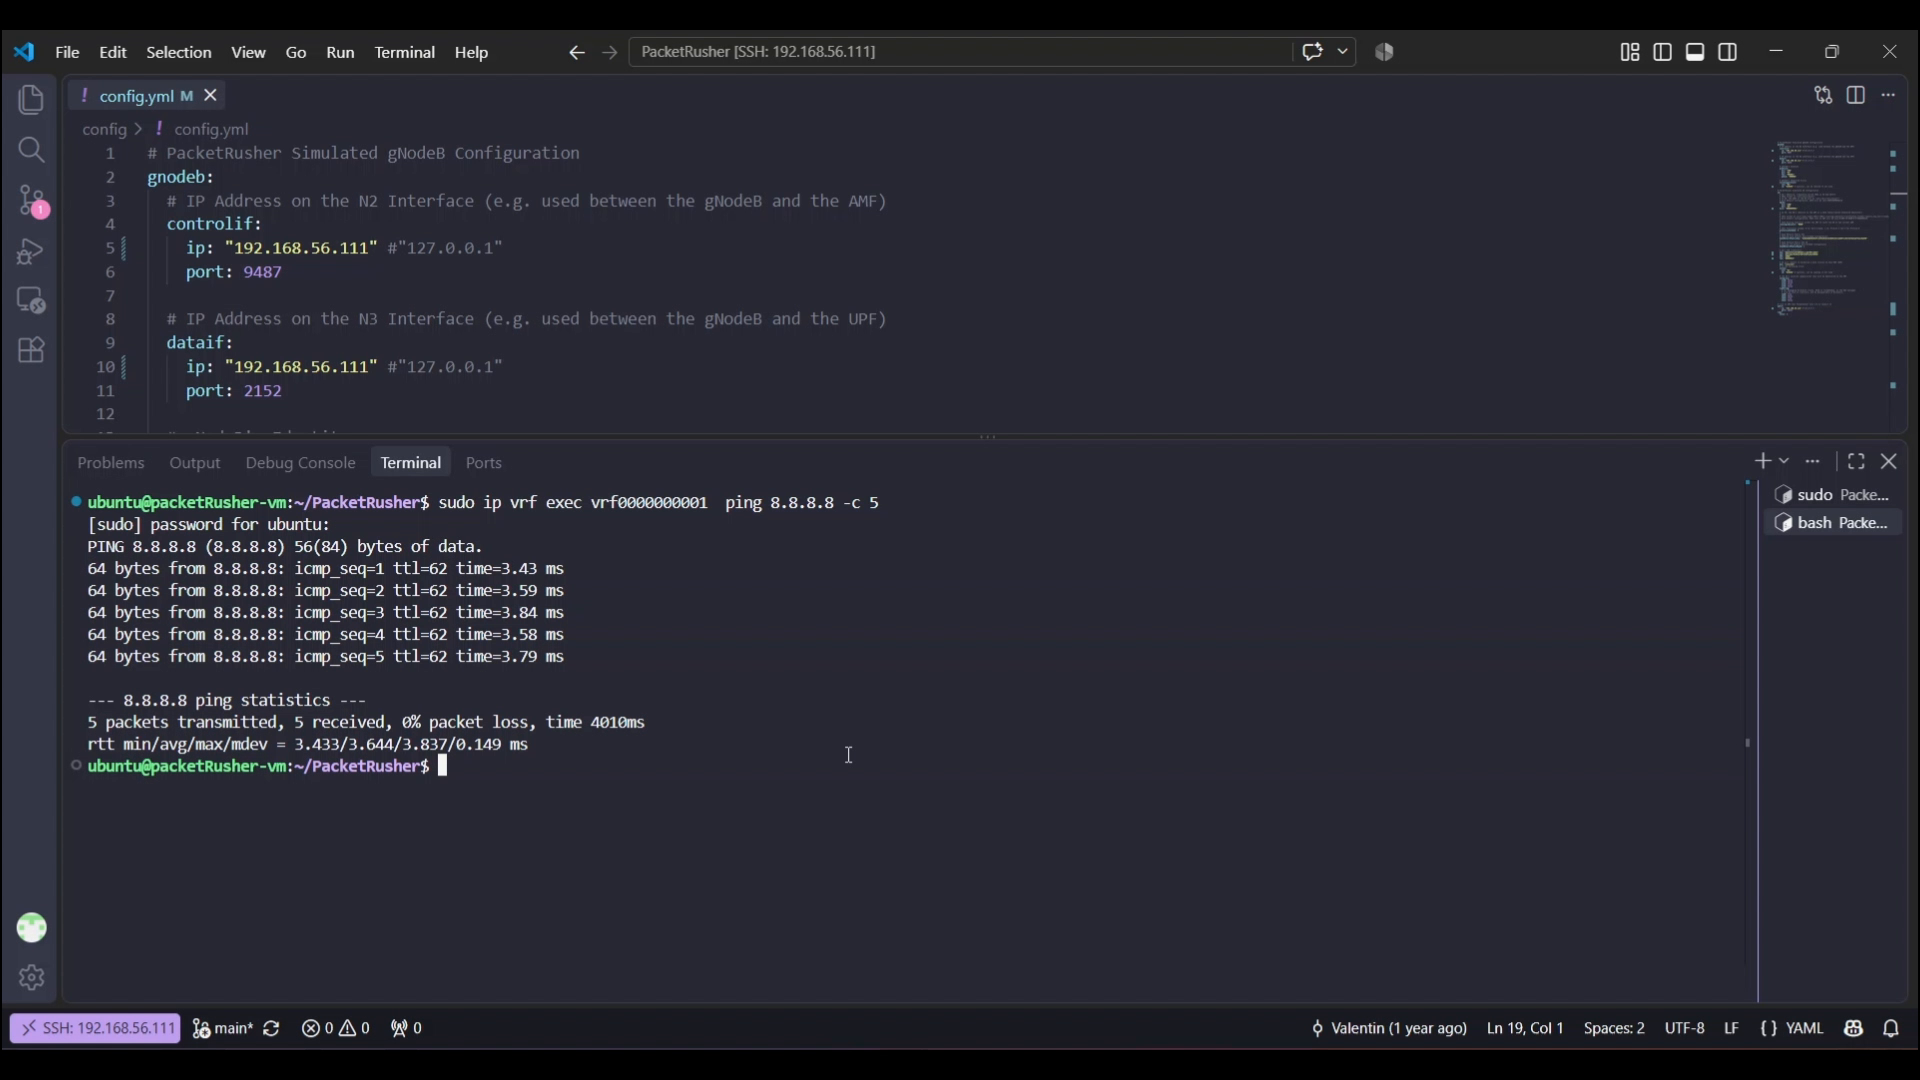This screenshot has height=1080, width=1920.
Task: Toggle Primary Side Bar visibility
Action: (x=1664, y=52)
